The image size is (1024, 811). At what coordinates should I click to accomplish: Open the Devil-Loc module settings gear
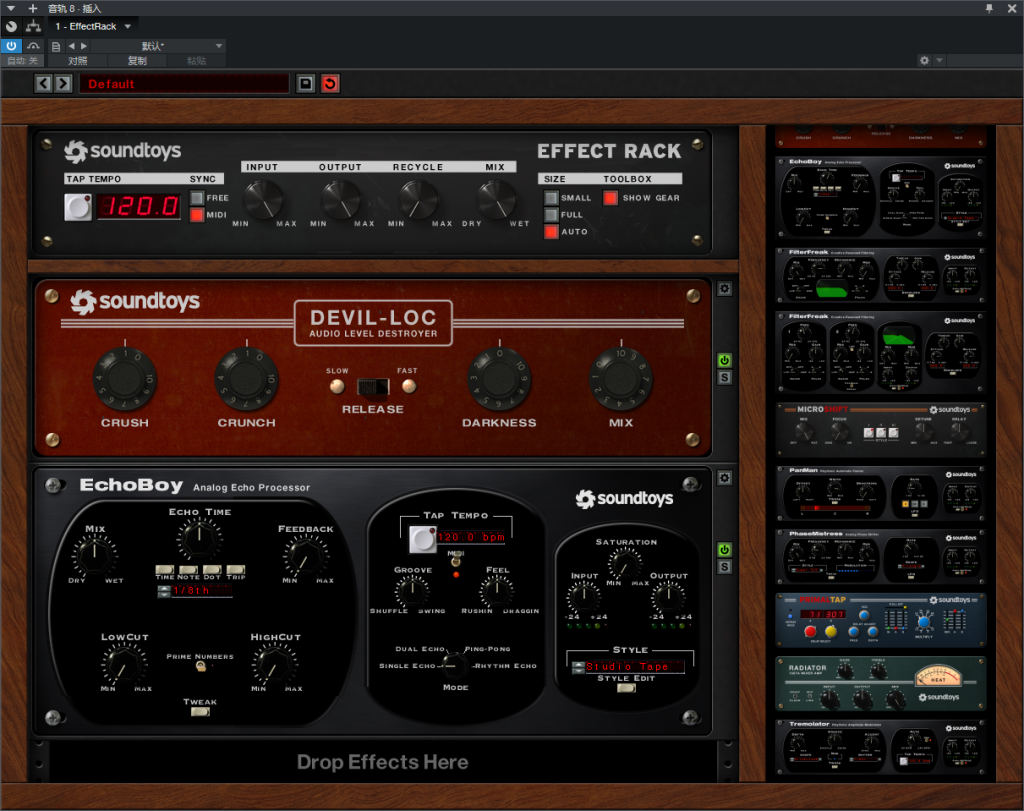click(x=724, y=289)
